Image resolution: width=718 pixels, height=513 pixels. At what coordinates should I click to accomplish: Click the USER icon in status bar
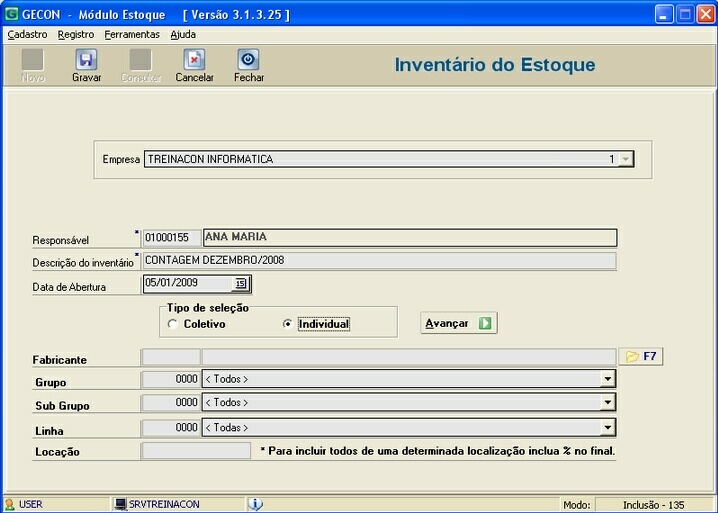9,504
